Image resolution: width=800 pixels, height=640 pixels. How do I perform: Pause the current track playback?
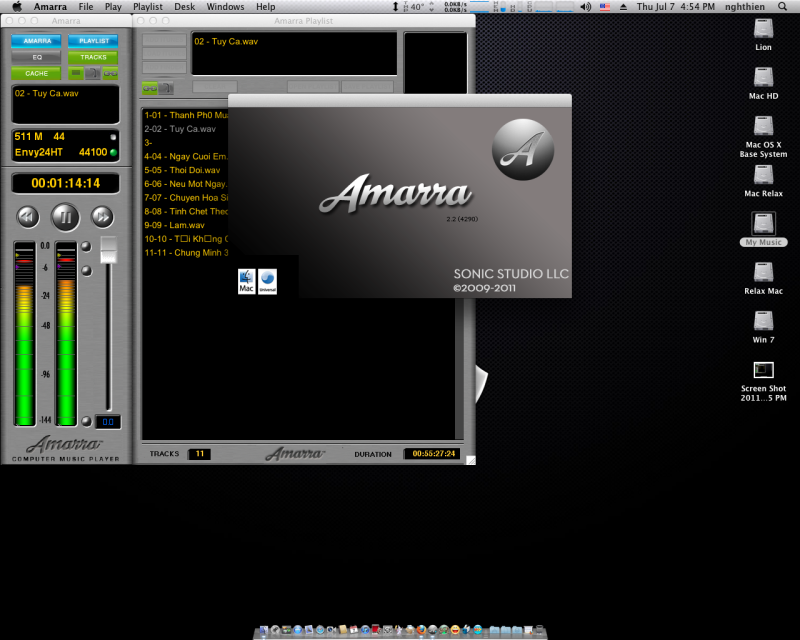[65, 217]
